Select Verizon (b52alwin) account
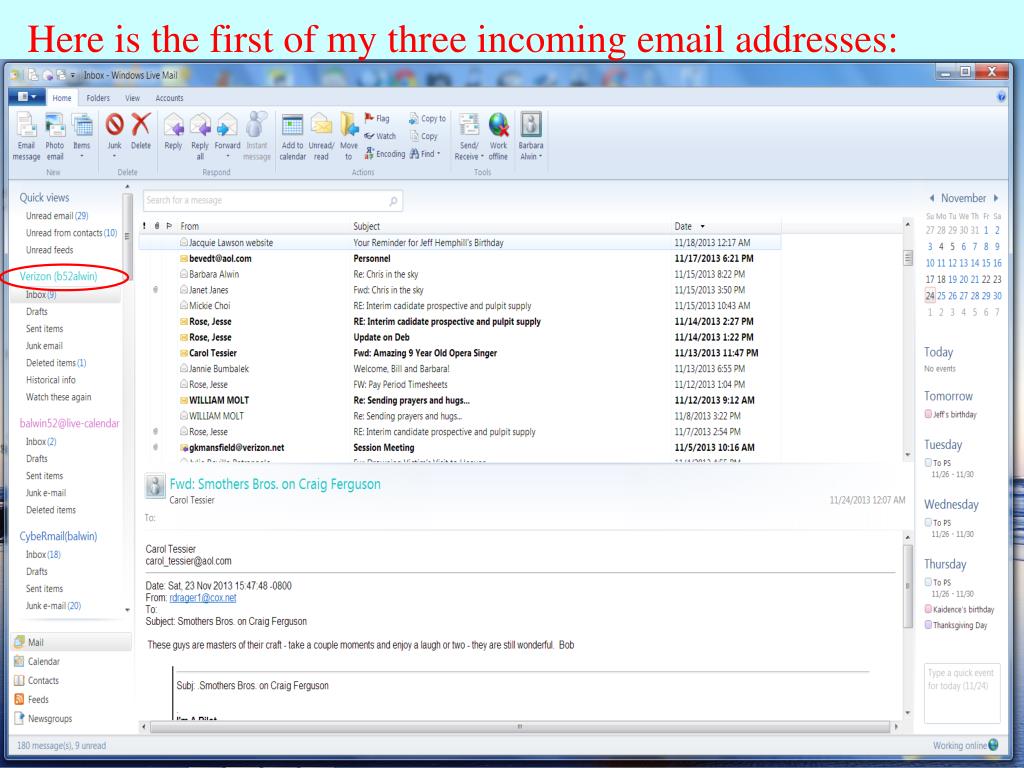The image size is (1024, 768). (58, 276)
